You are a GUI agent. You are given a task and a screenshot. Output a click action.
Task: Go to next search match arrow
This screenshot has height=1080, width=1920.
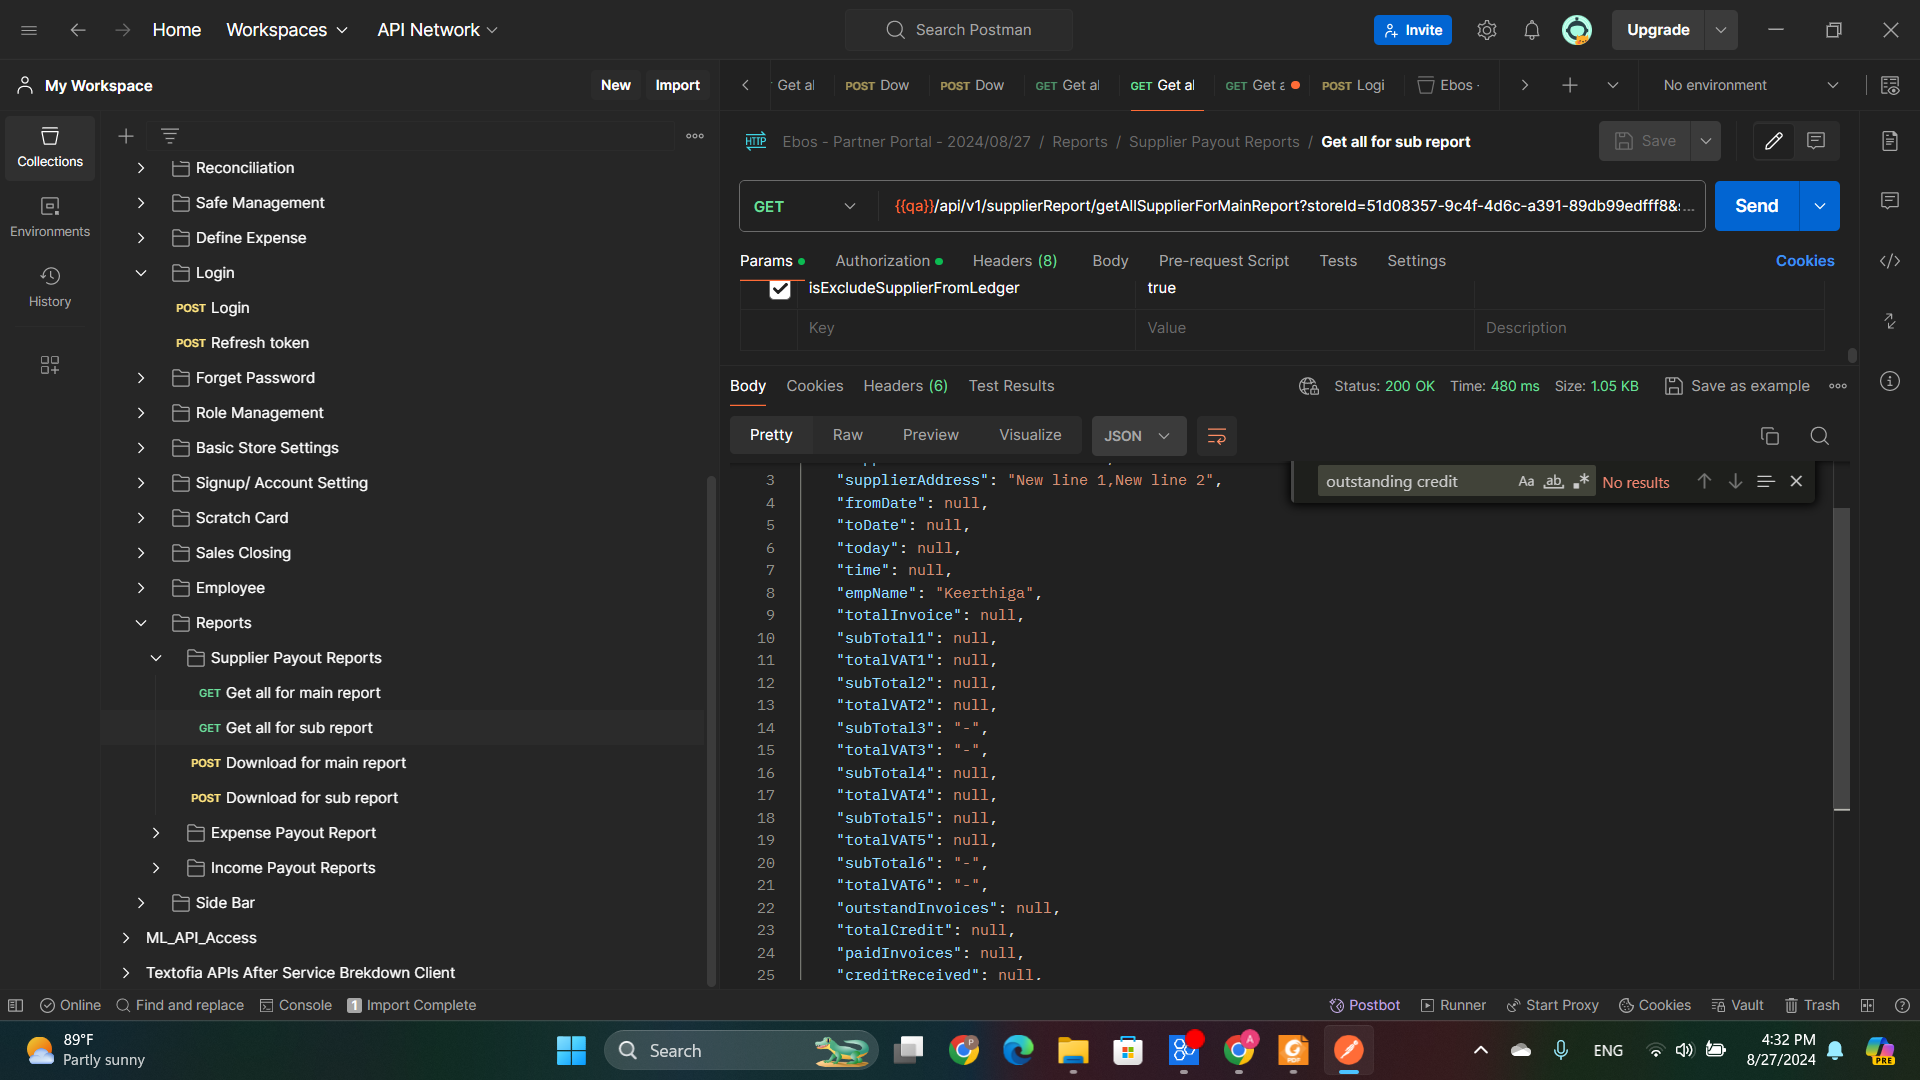[1735, 481]
